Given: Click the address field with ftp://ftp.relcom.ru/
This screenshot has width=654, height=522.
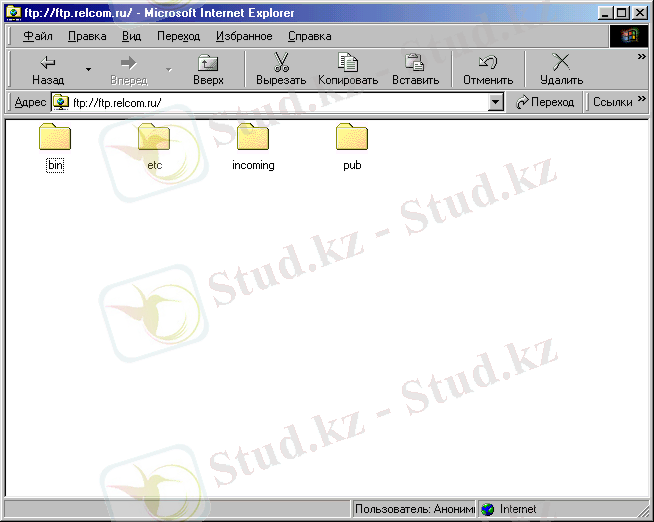Looking at the screenshot, I should click(x=277, y=102).
